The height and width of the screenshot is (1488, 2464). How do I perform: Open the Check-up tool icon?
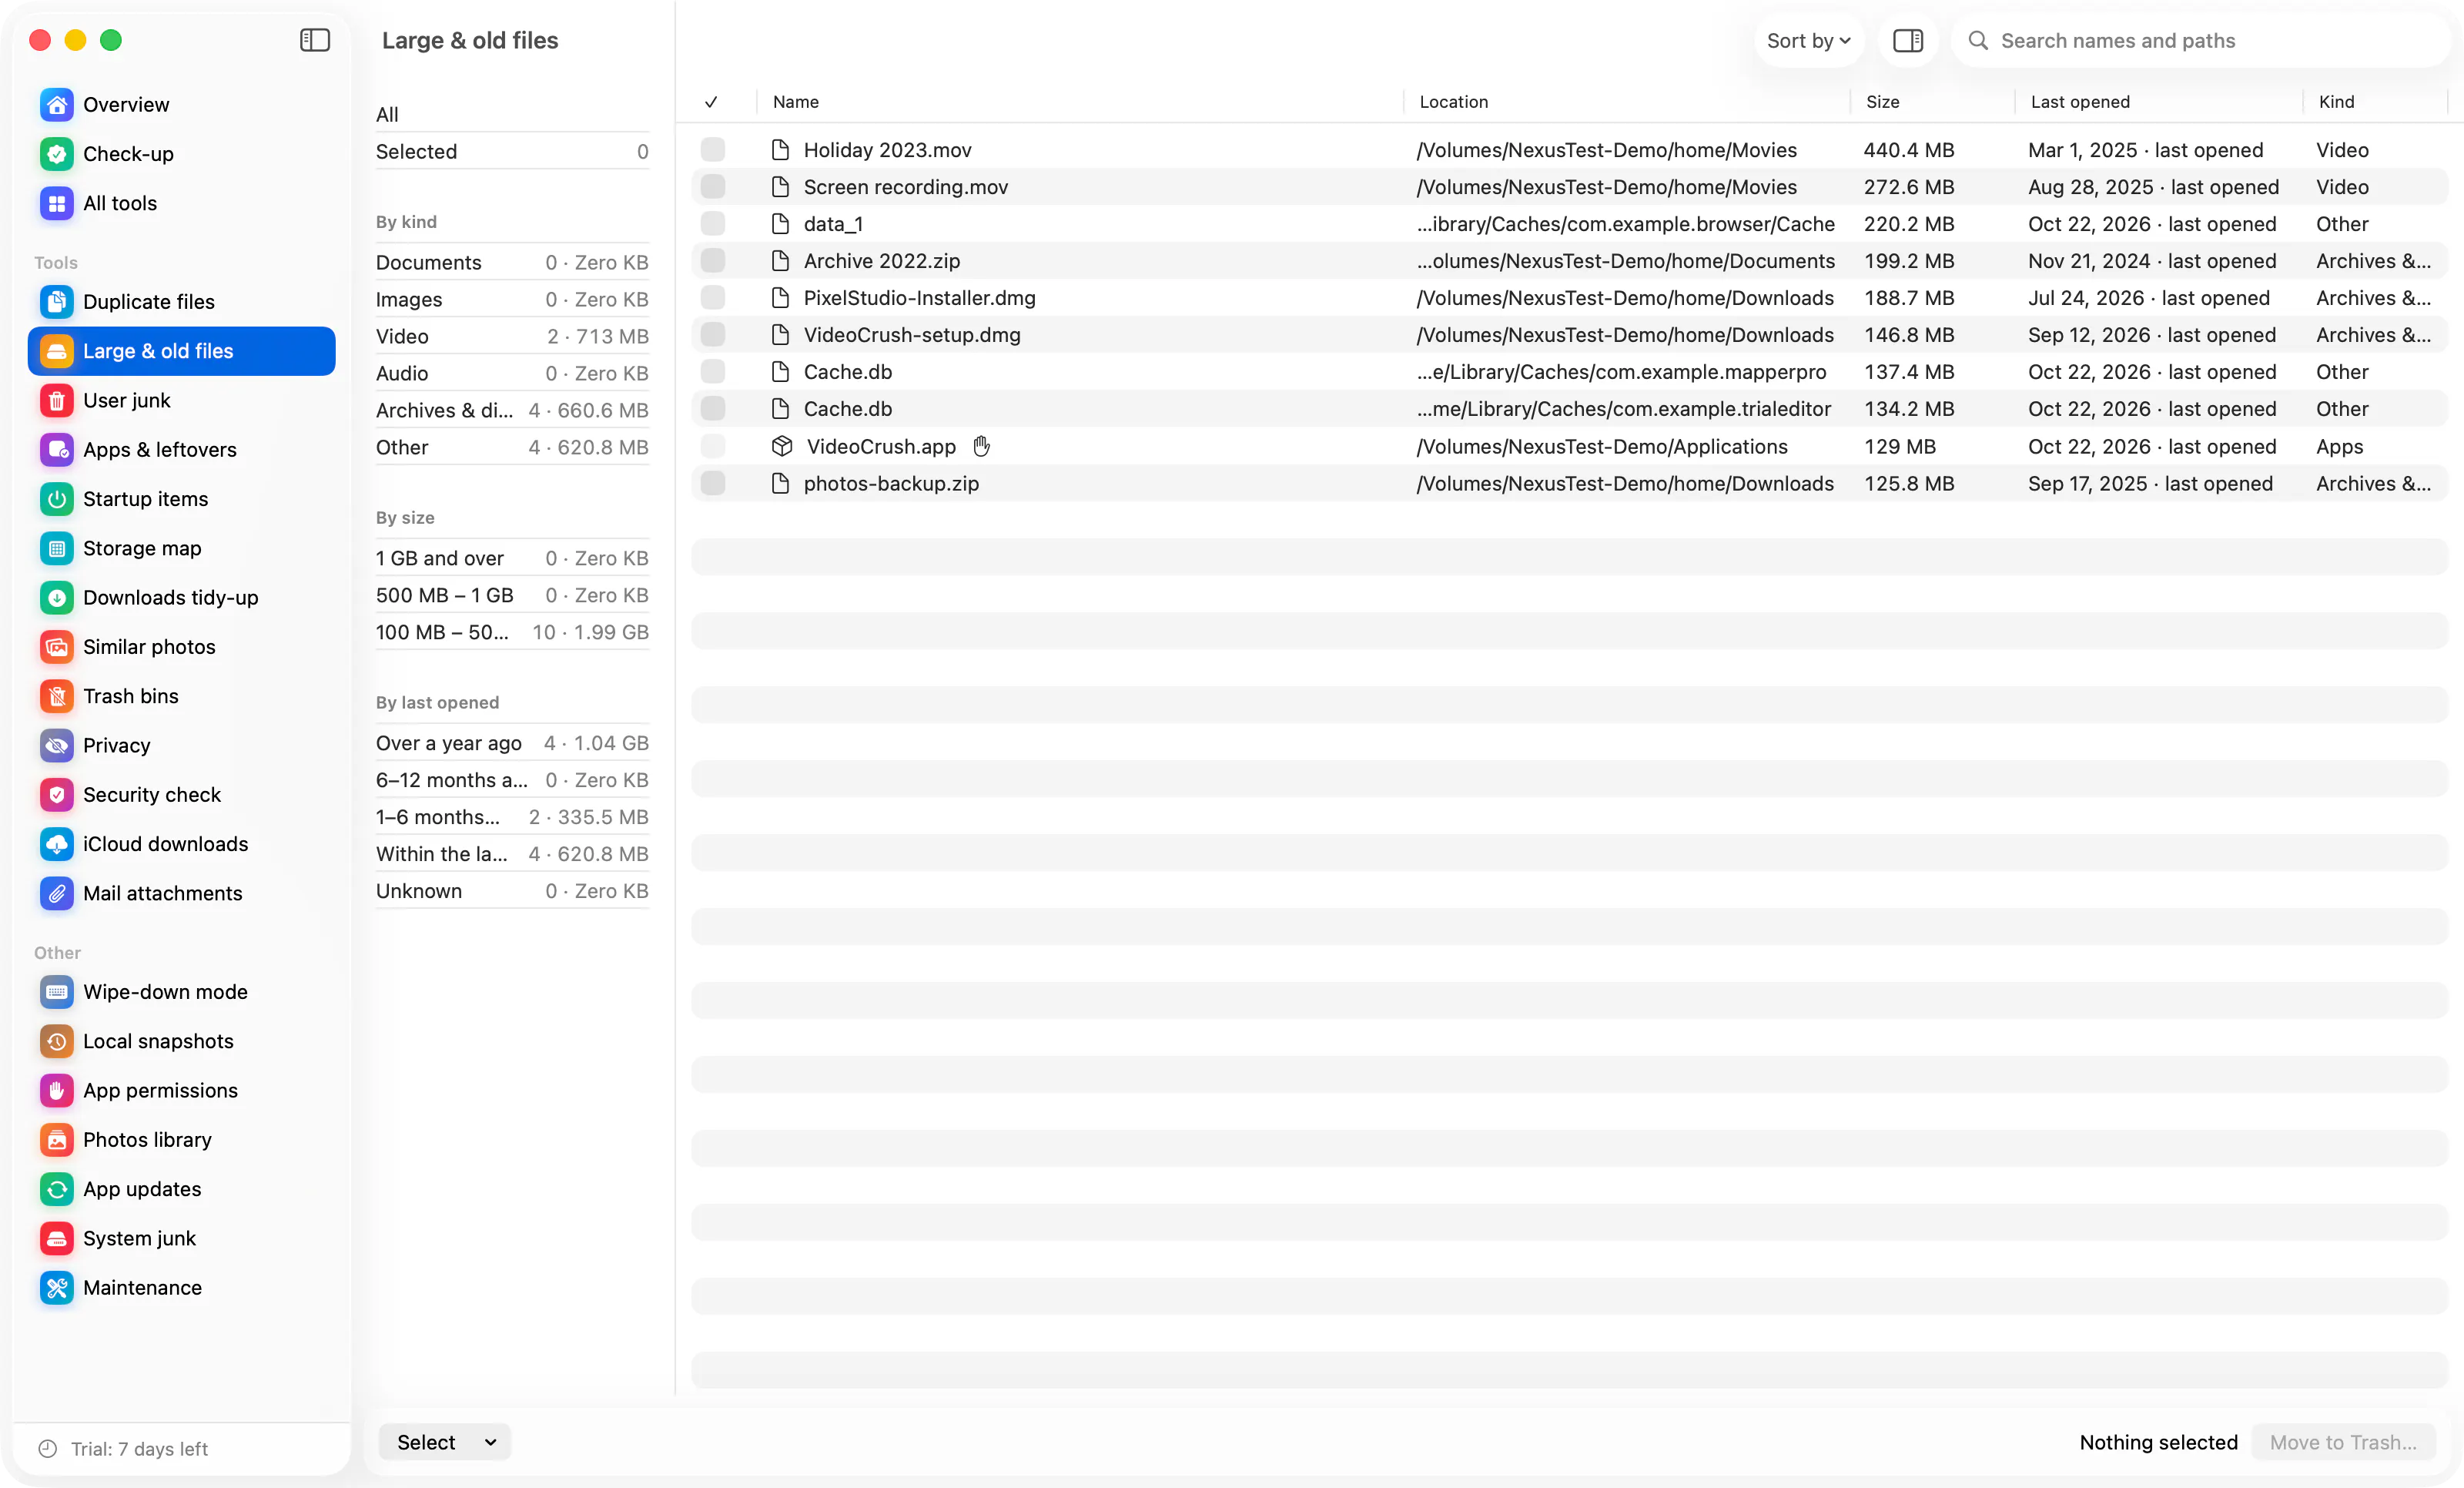(57, 154)
